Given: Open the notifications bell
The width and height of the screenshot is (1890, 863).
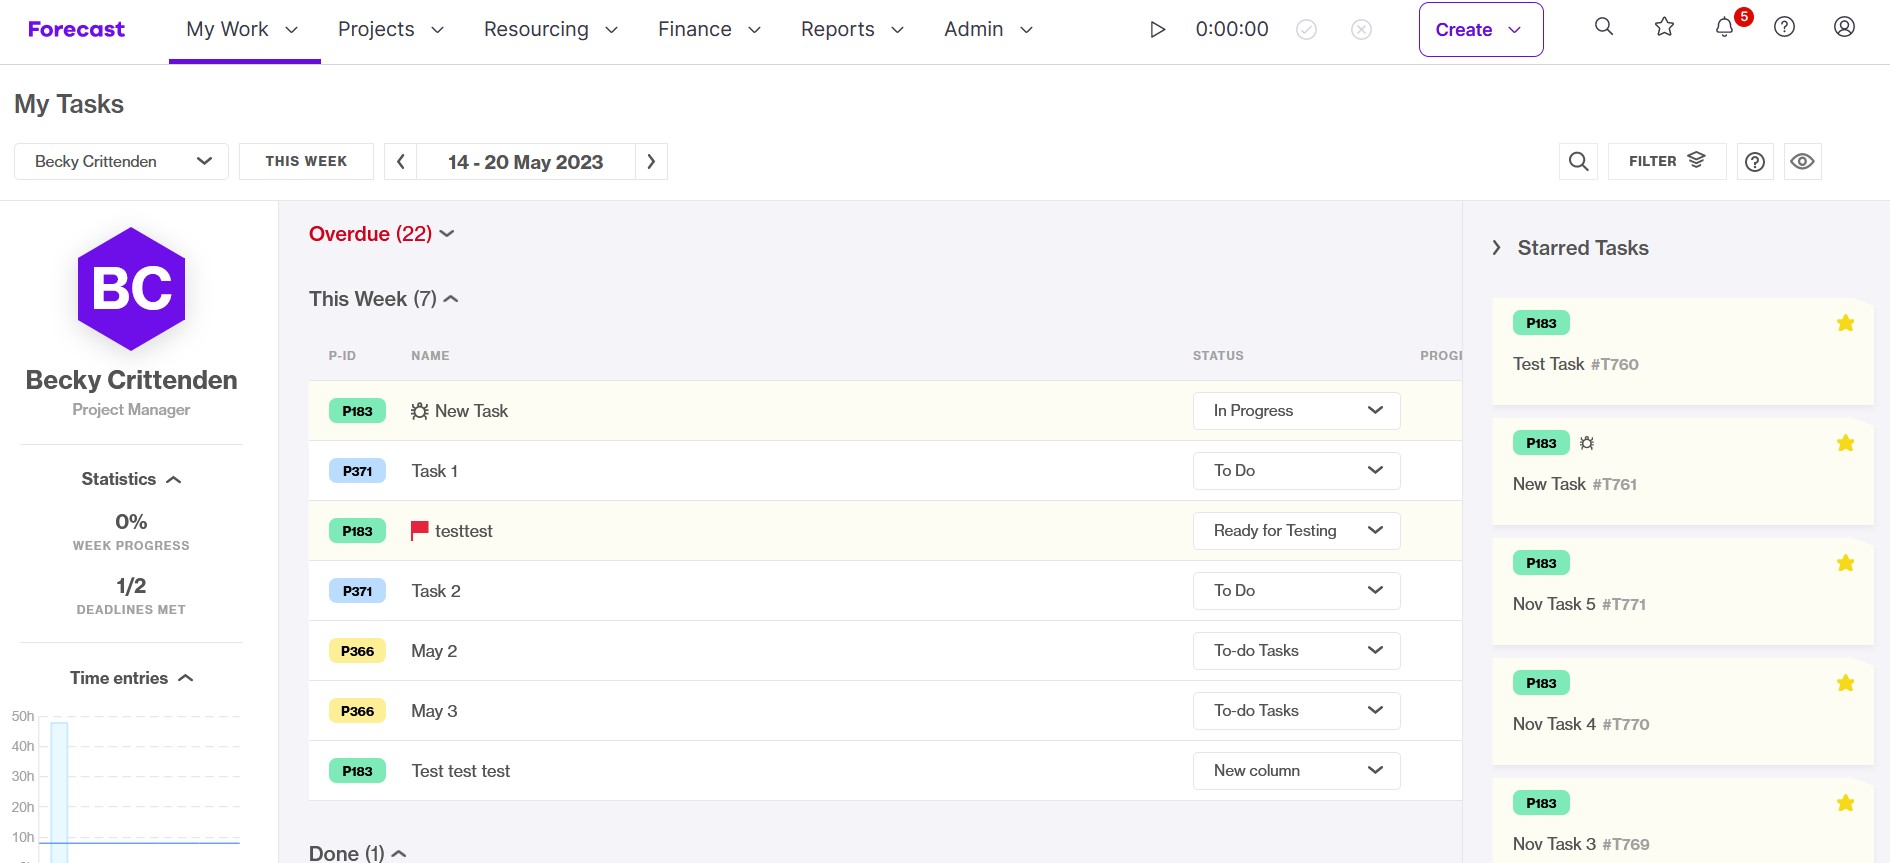Looking at the screenshot, I should click(1724, 28).
